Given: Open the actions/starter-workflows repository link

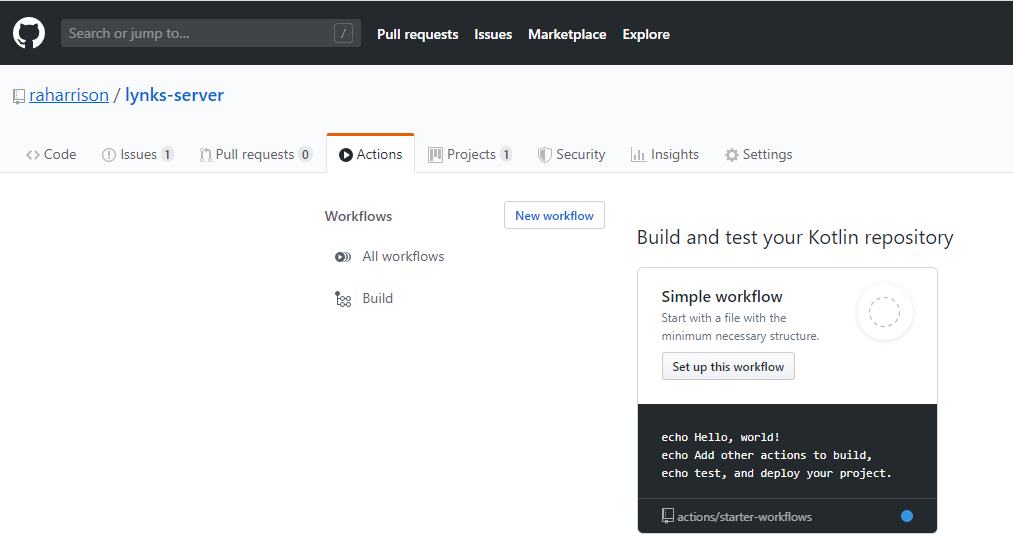Looking at the screenshot, I should [744, 517].
